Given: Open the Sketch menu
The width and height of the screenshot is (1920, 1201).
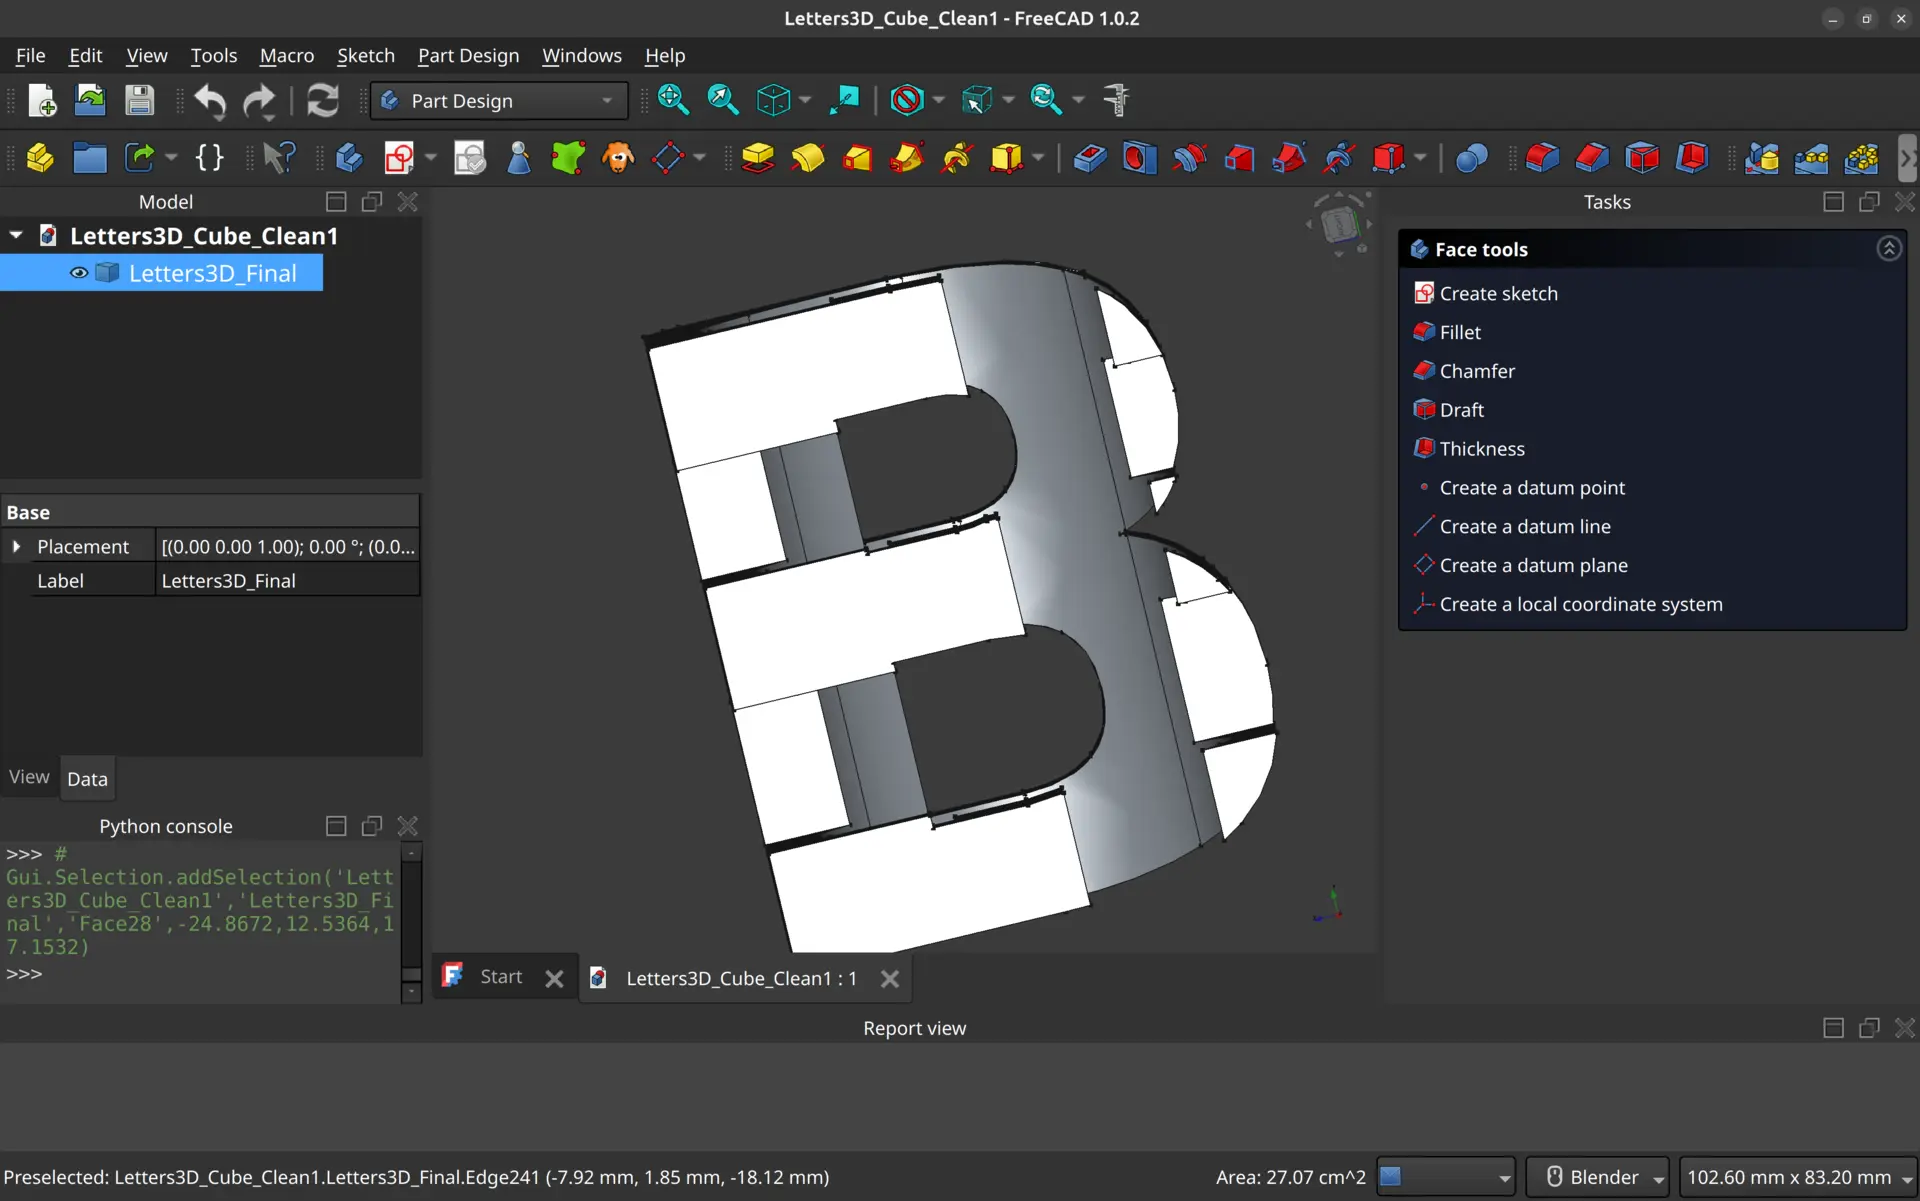Looking at the screenshot, I should pyautogui.click(x=365, y=56).
